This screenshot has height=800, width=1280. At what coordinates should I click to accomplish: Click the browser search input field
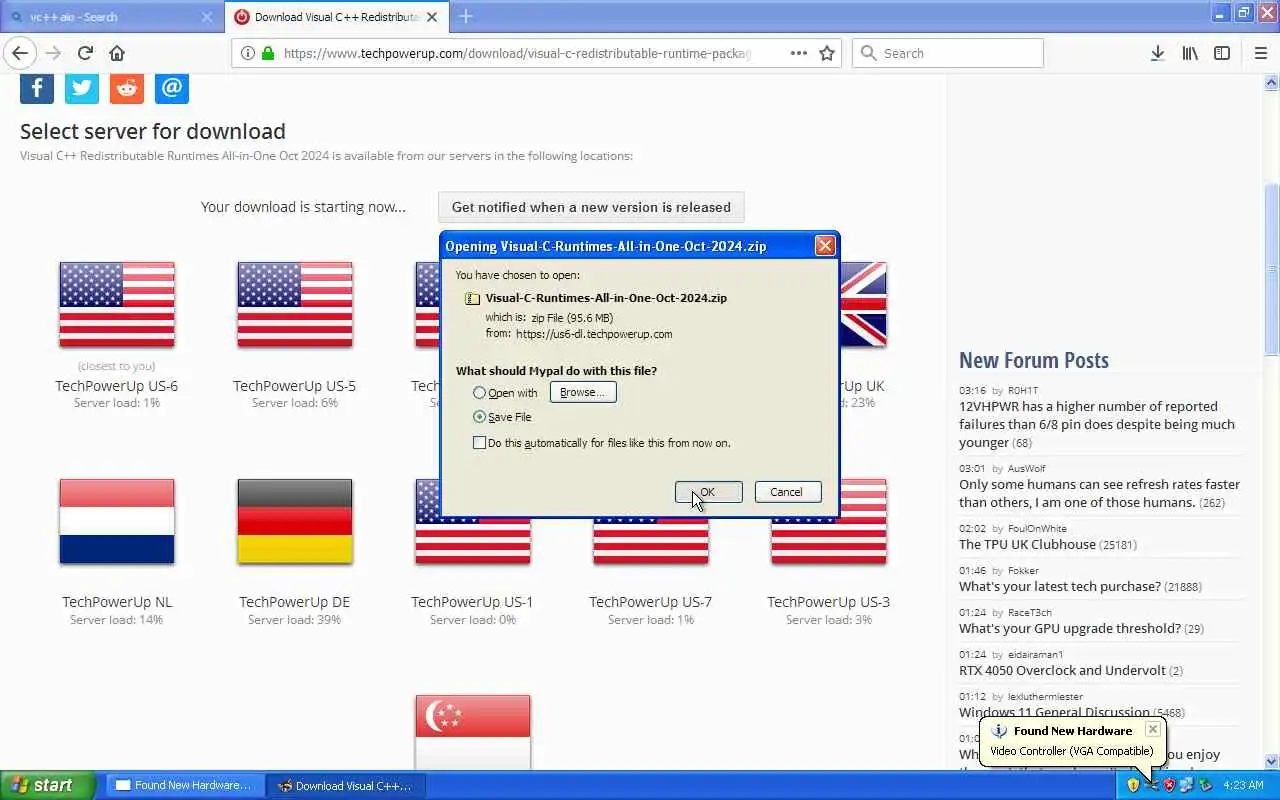click(948, 53)
